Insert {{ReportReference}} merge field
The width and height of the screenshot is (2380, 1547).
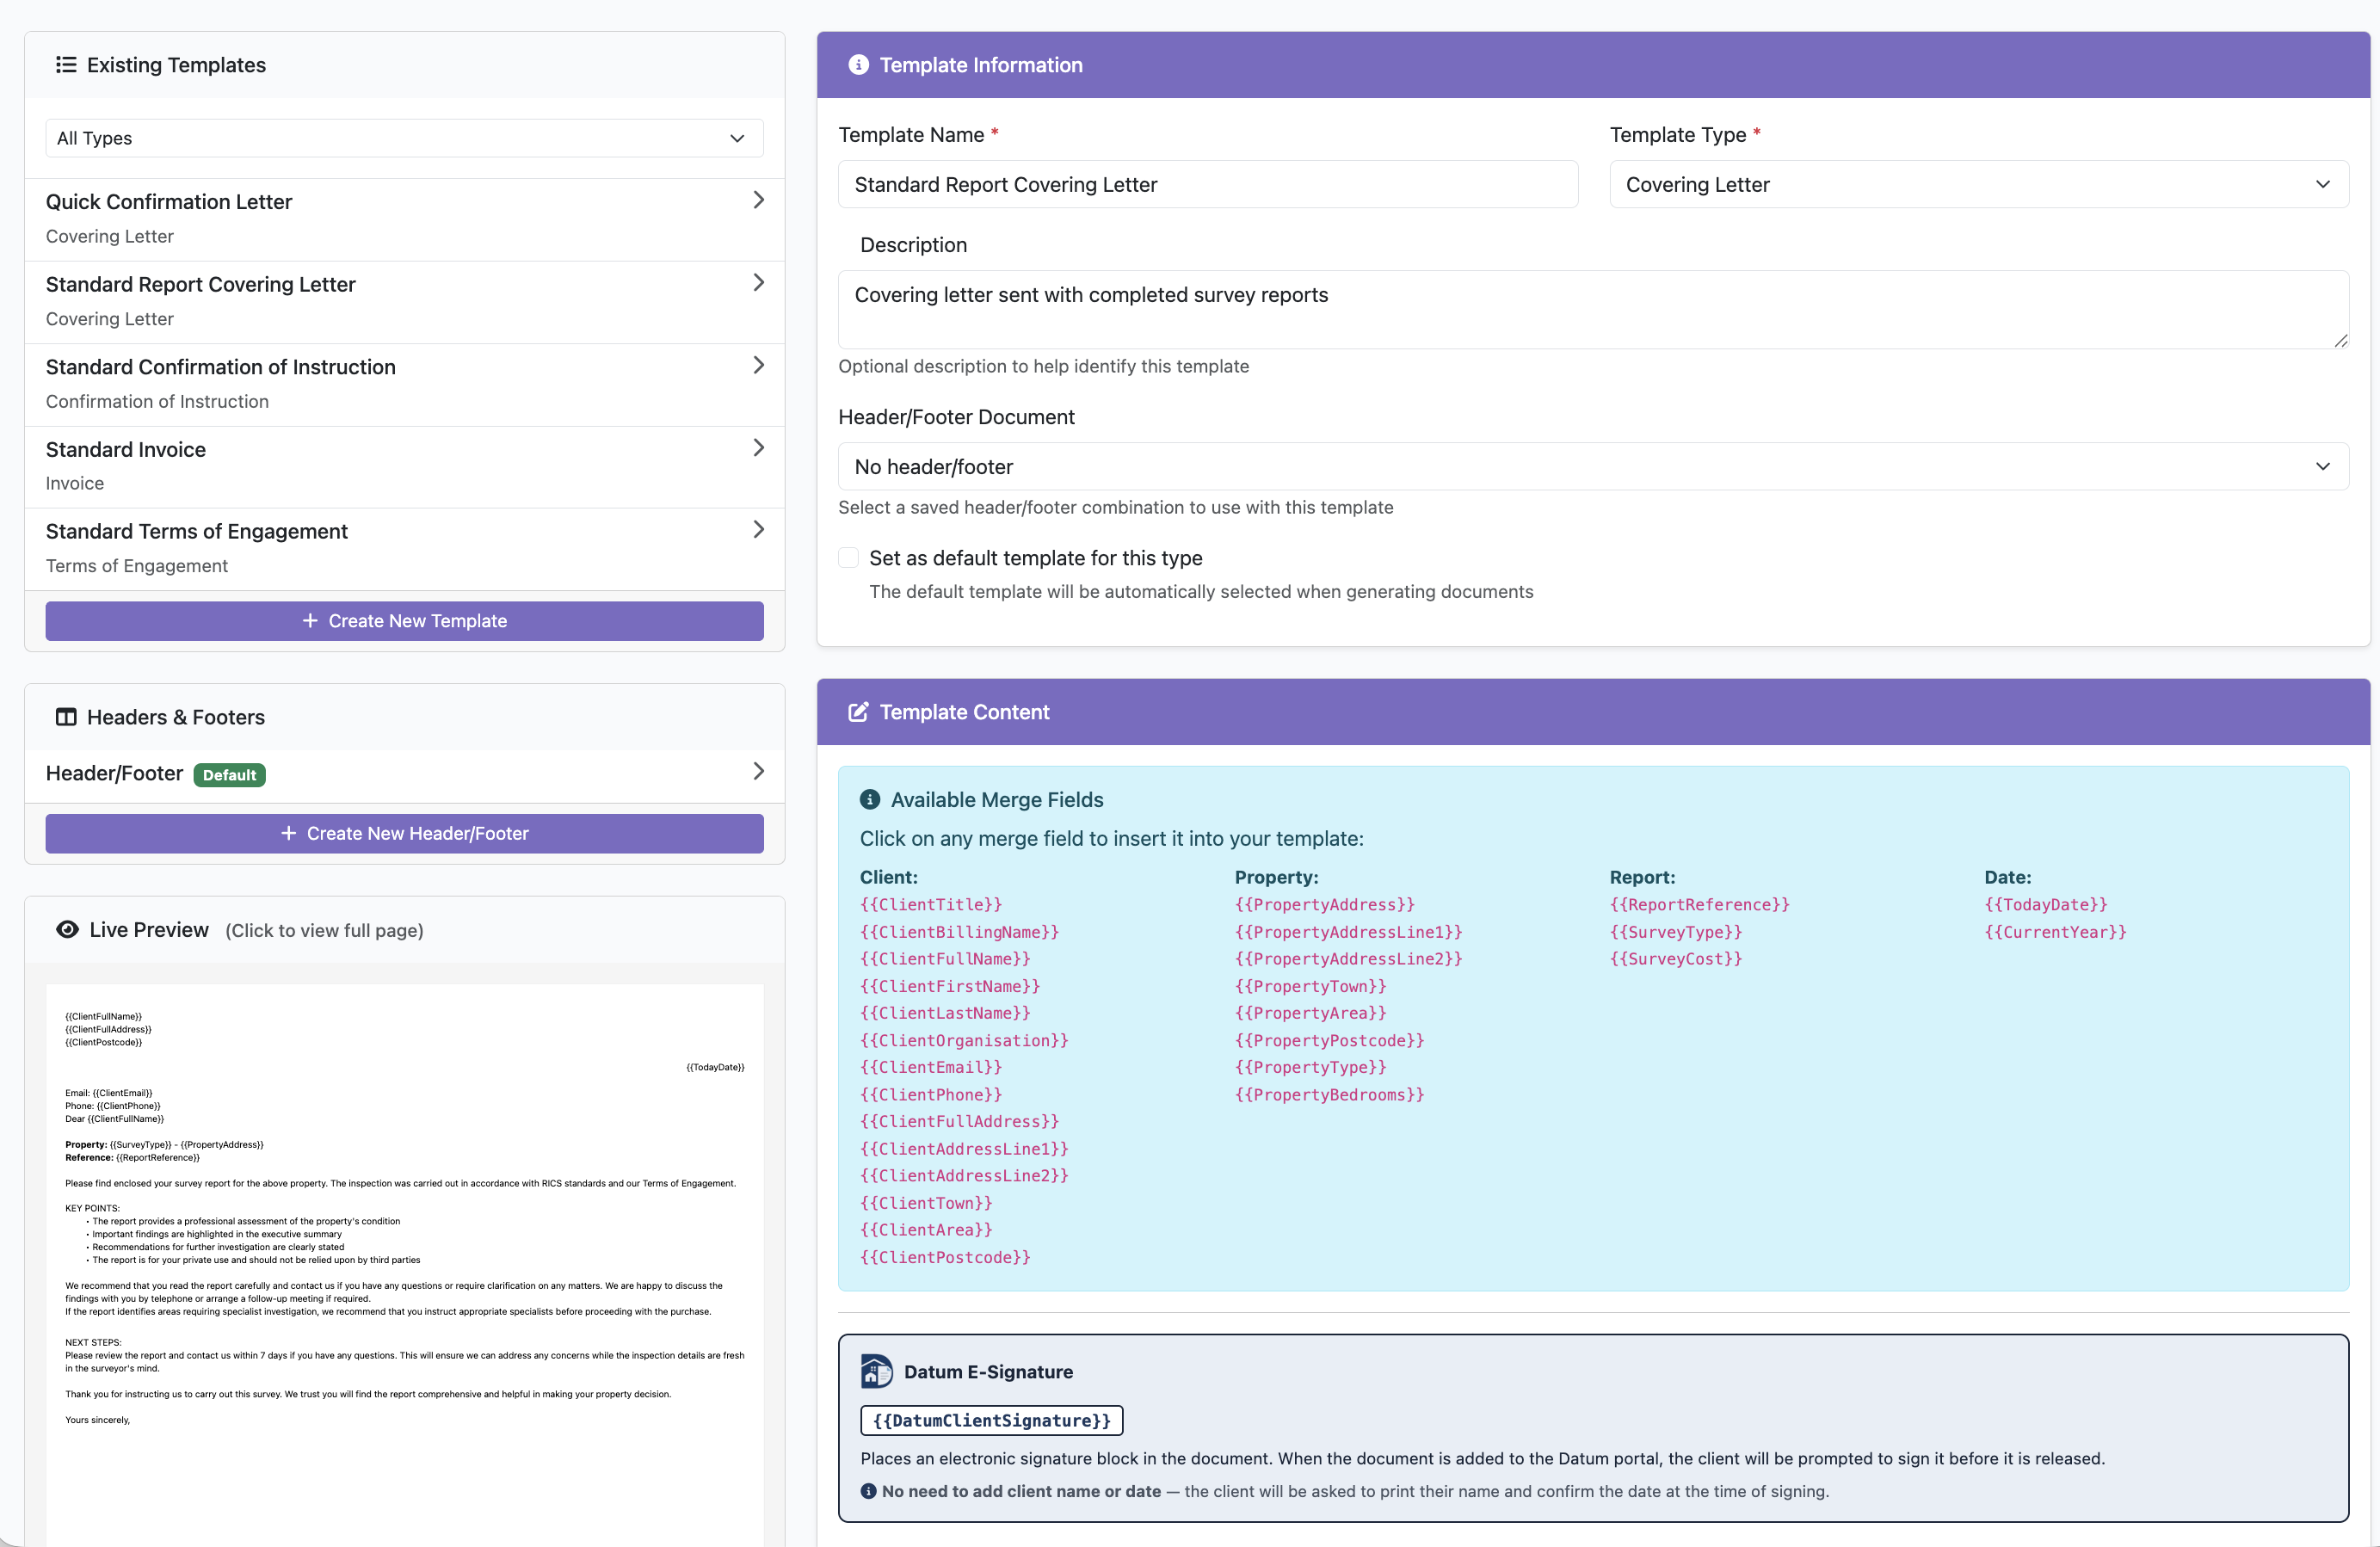(x=1699, y=905)
